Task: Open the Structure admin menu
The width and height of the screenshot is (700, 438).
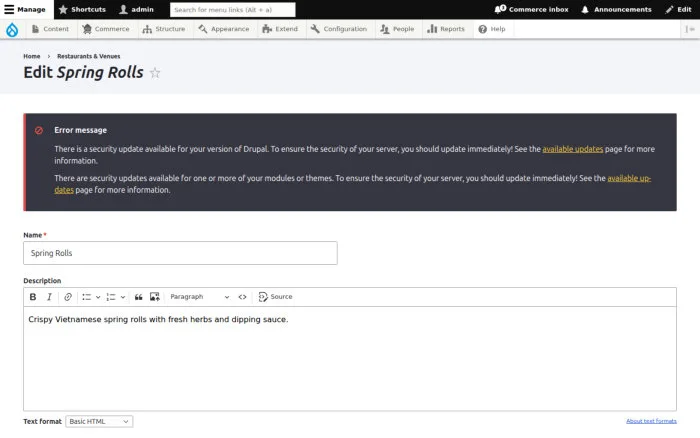Action: (163, 29)
